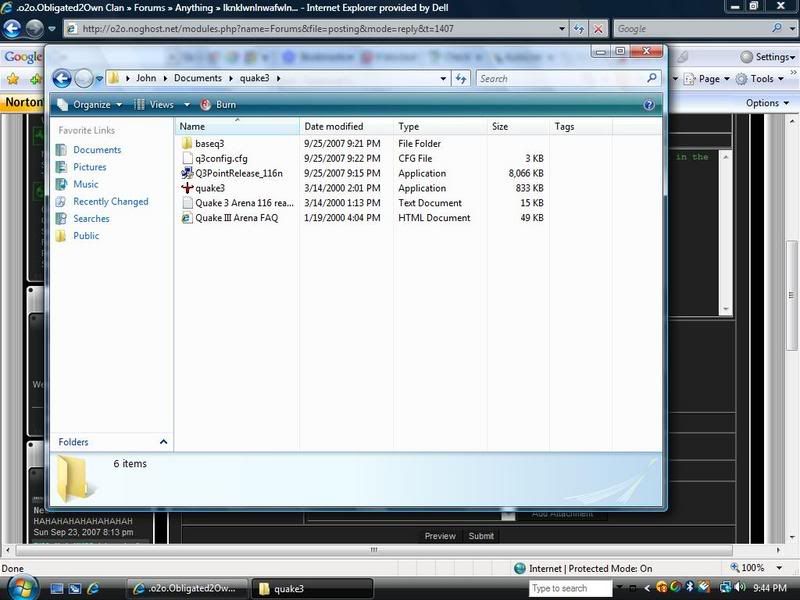
Task: Launch Internet Explorer from quick launch
Action: (93, 588)
